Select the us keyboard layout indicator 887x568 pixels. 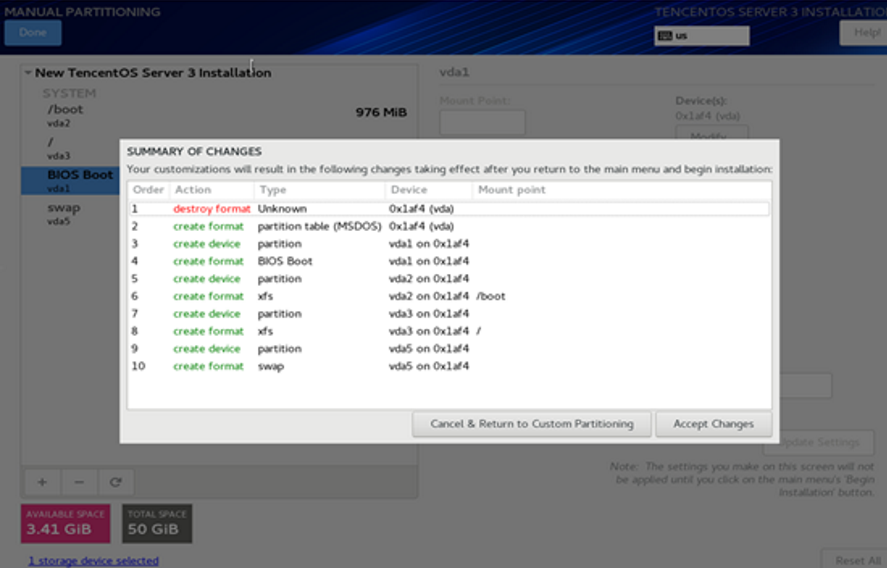[701, 36]
